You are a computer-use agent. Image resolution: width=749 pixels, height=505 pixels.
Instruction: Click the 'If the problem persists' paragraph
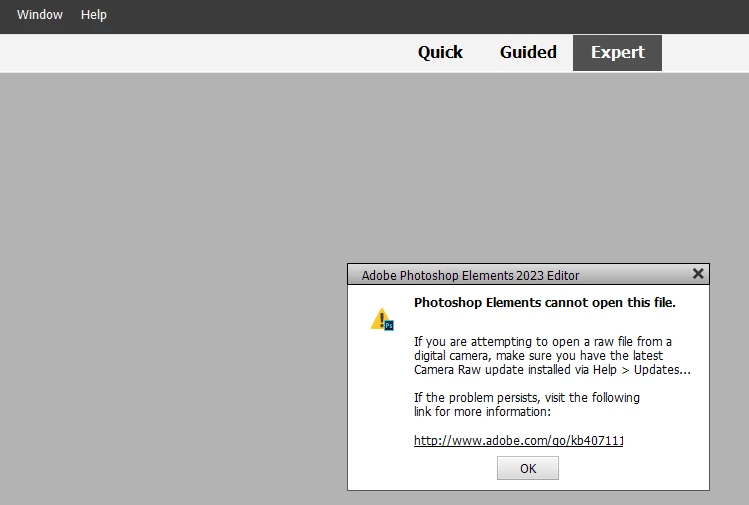(526, 404)
